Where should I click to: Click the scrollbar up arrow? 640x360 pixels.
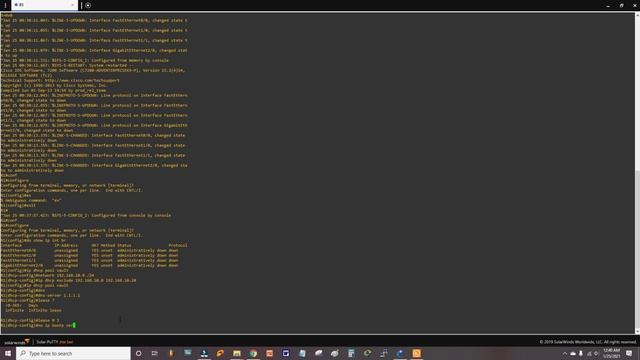coord(637,15)
